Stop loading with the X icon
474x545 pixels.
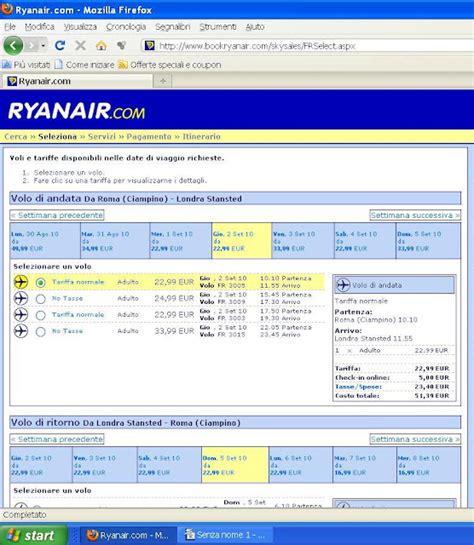[x=80, y=46]
